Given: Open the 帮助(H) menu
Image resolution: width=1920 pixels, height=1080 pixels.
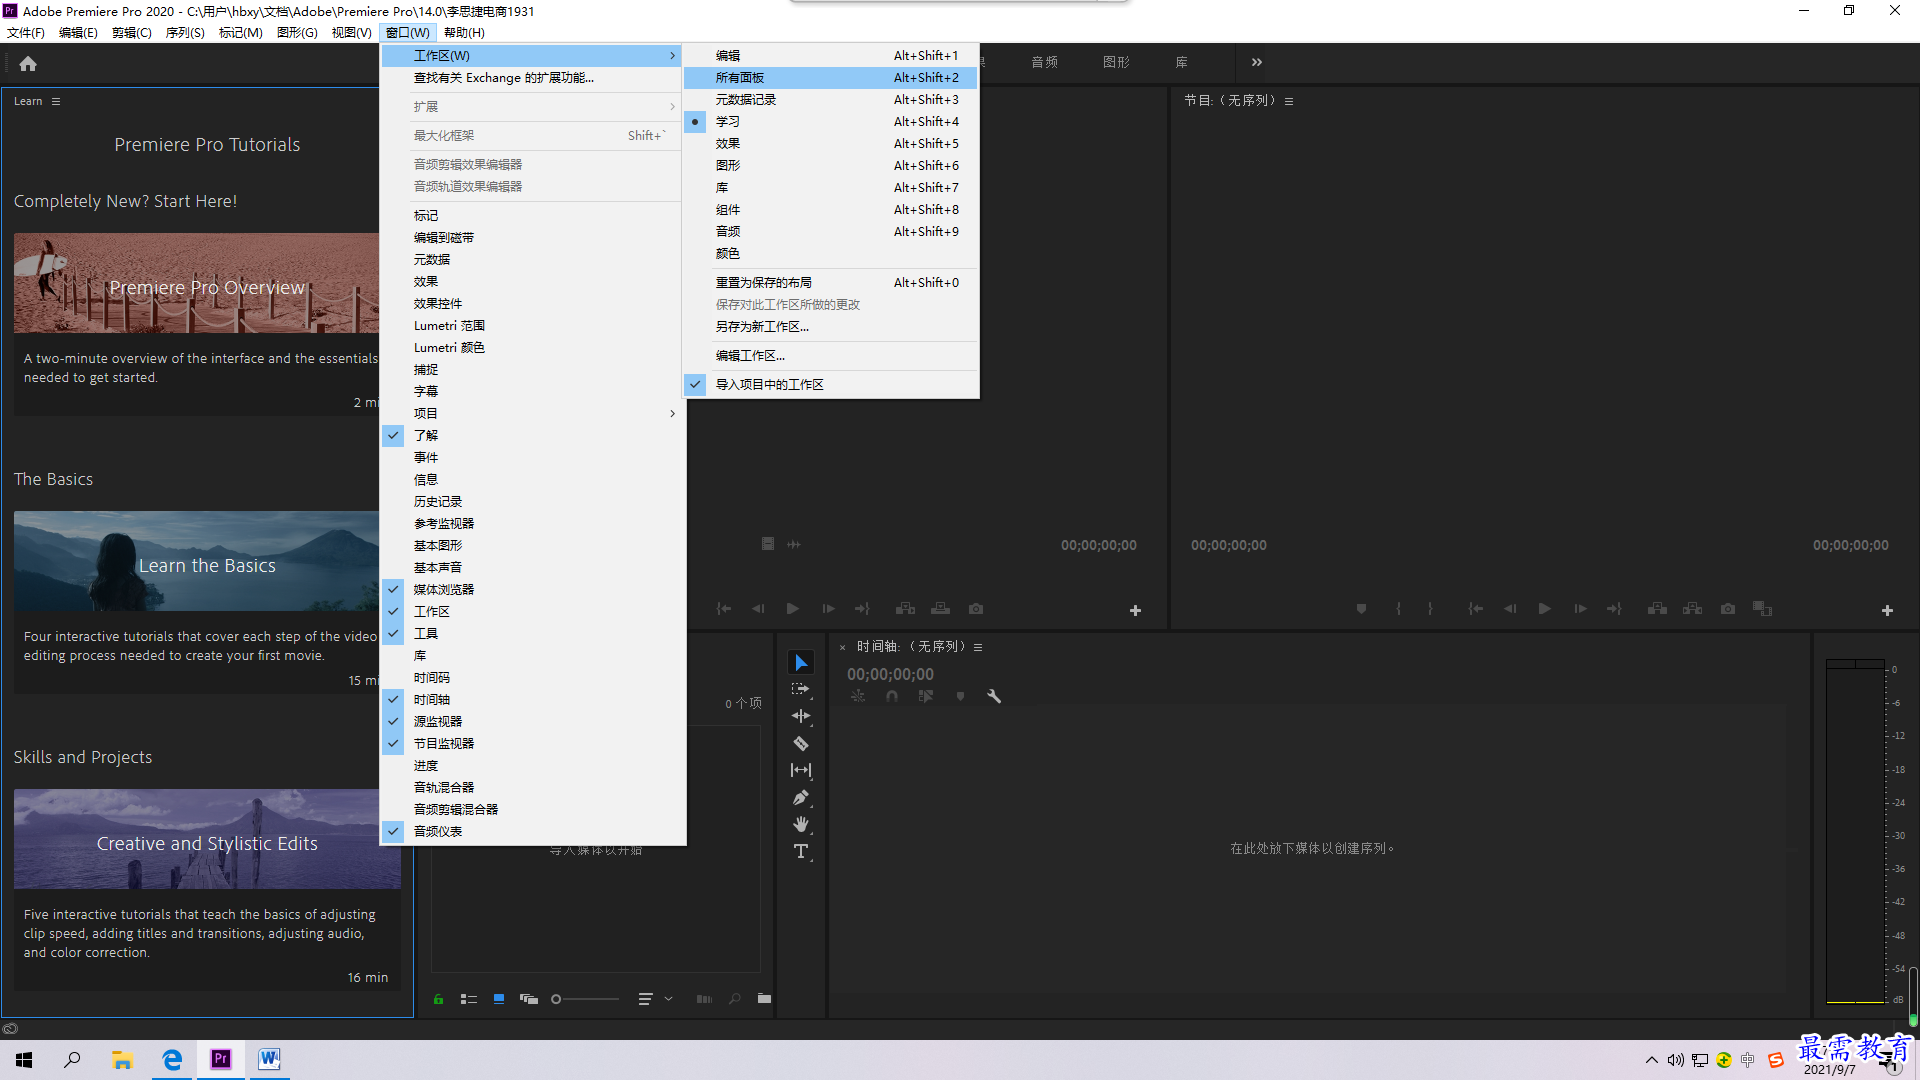Looking at the screenshot, I should pos(464,32).
